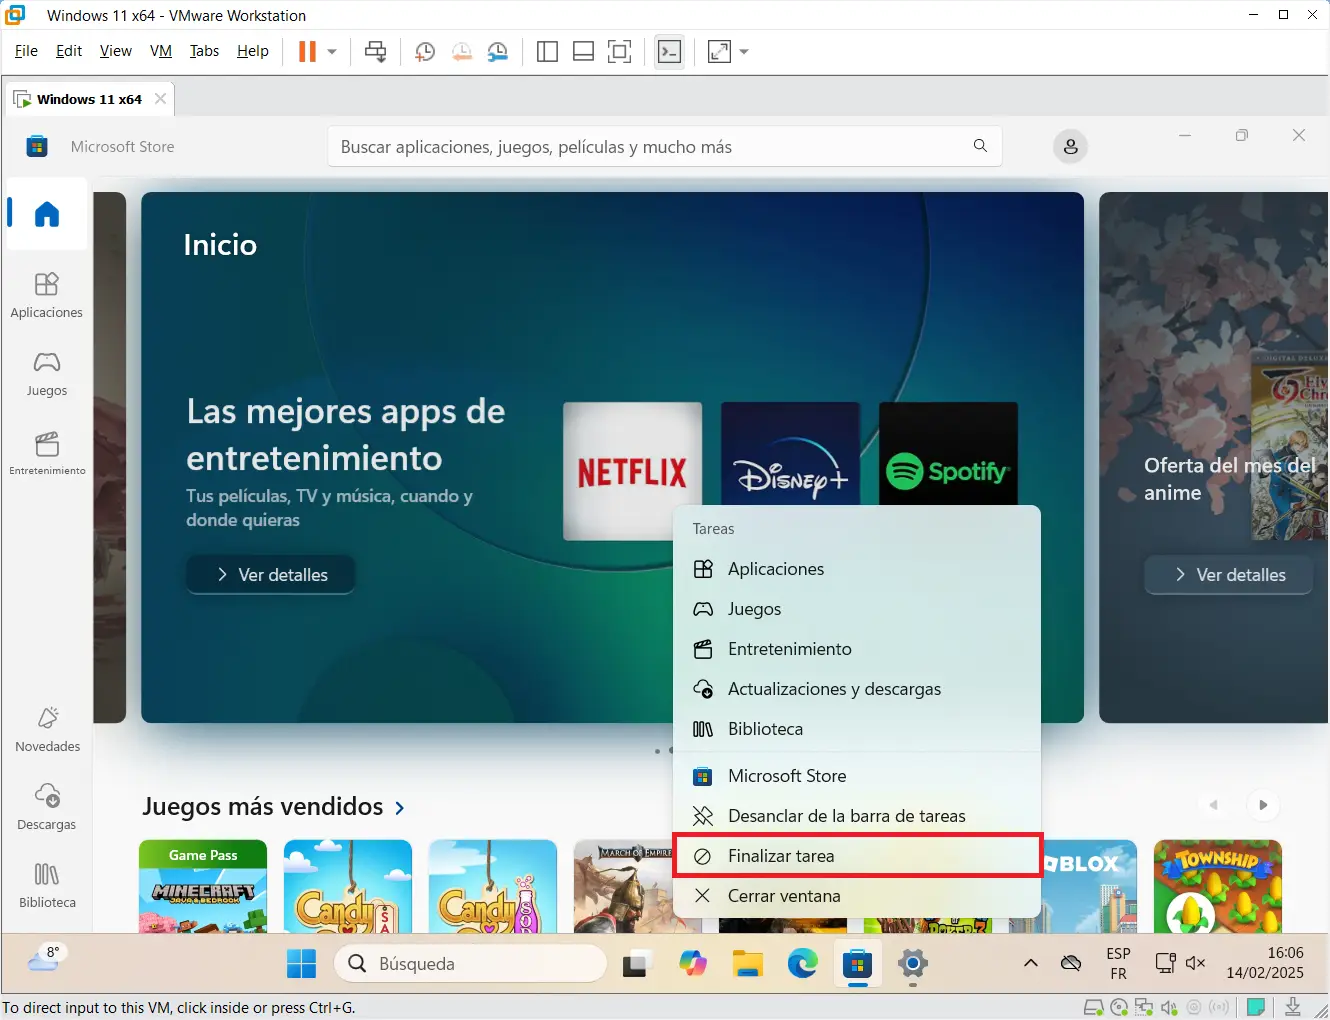
Task: Show next games with the right arrow button
Action: [1263, 805]
